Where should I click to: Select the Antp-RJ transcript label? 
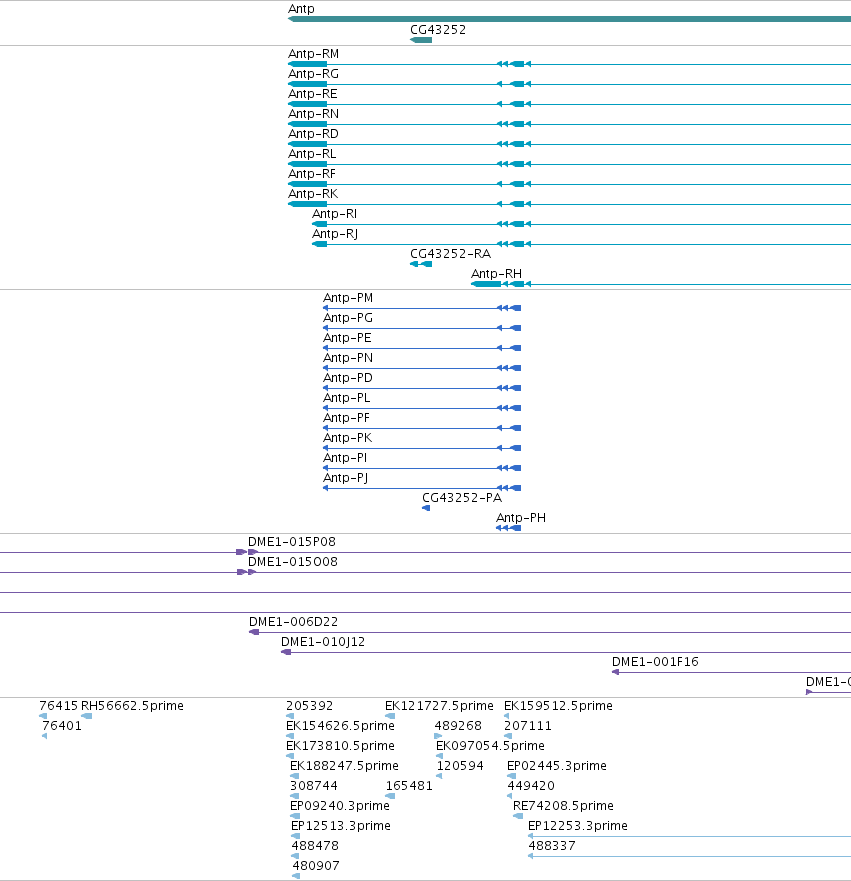[x=335, y=234]
